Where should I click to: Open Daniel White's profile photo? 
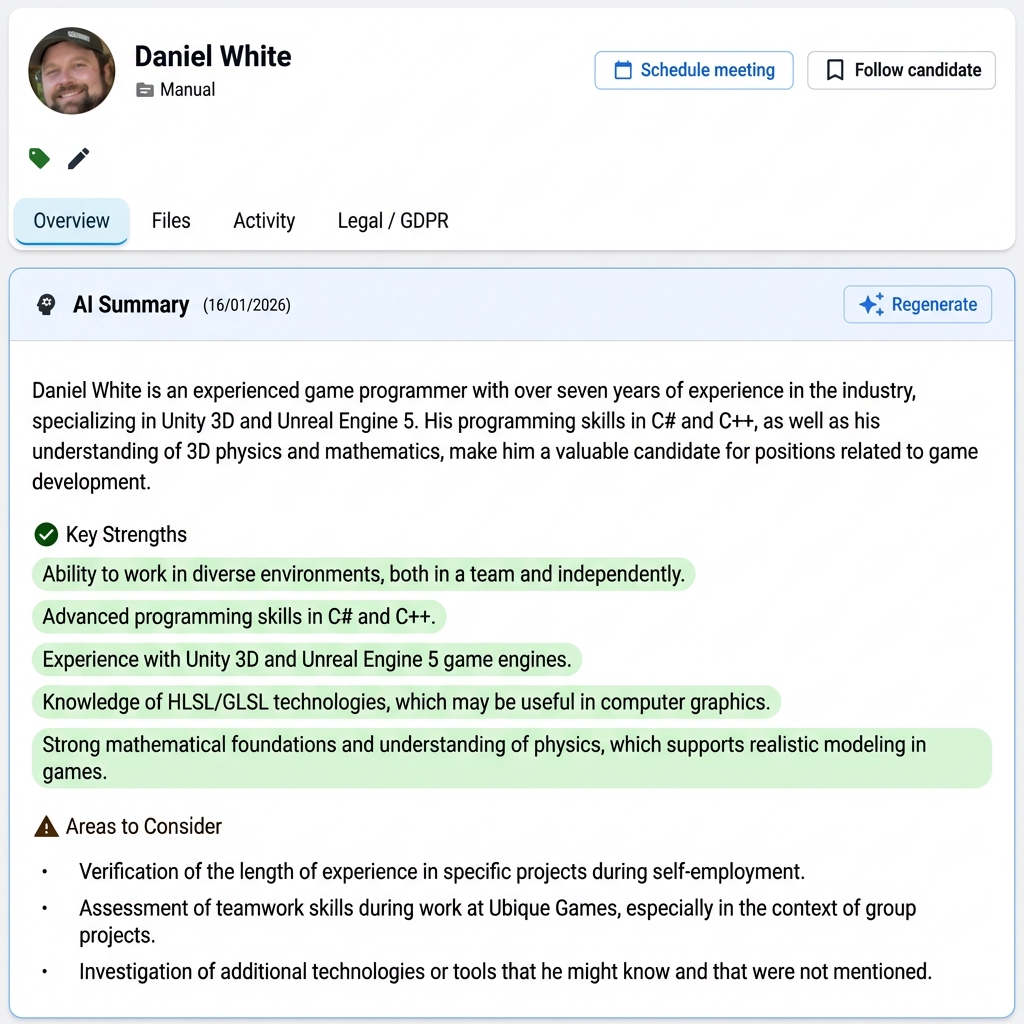click(71, 70)
